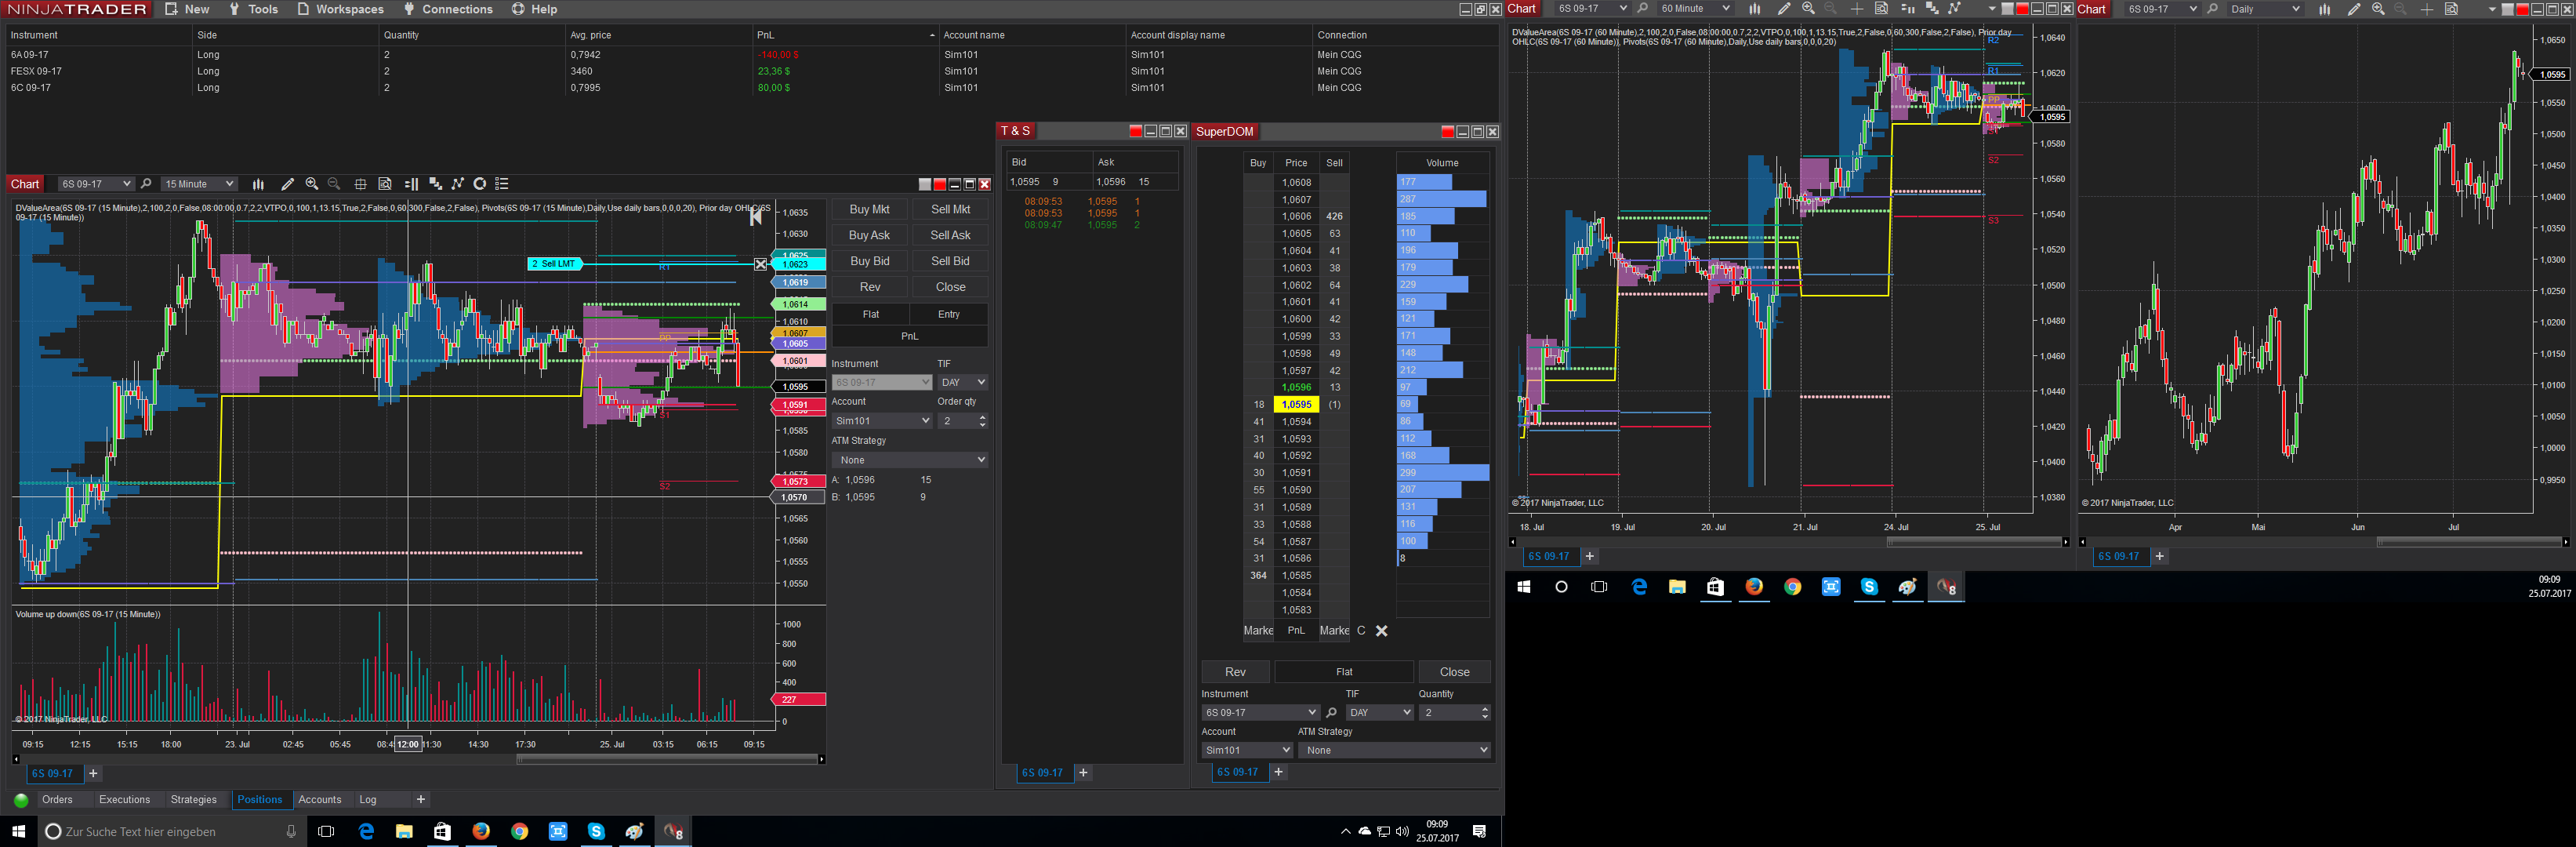2576x847 pixels.
Task: Zoom in on the 60 Minute chart
Action: (x=1808, y=9)
